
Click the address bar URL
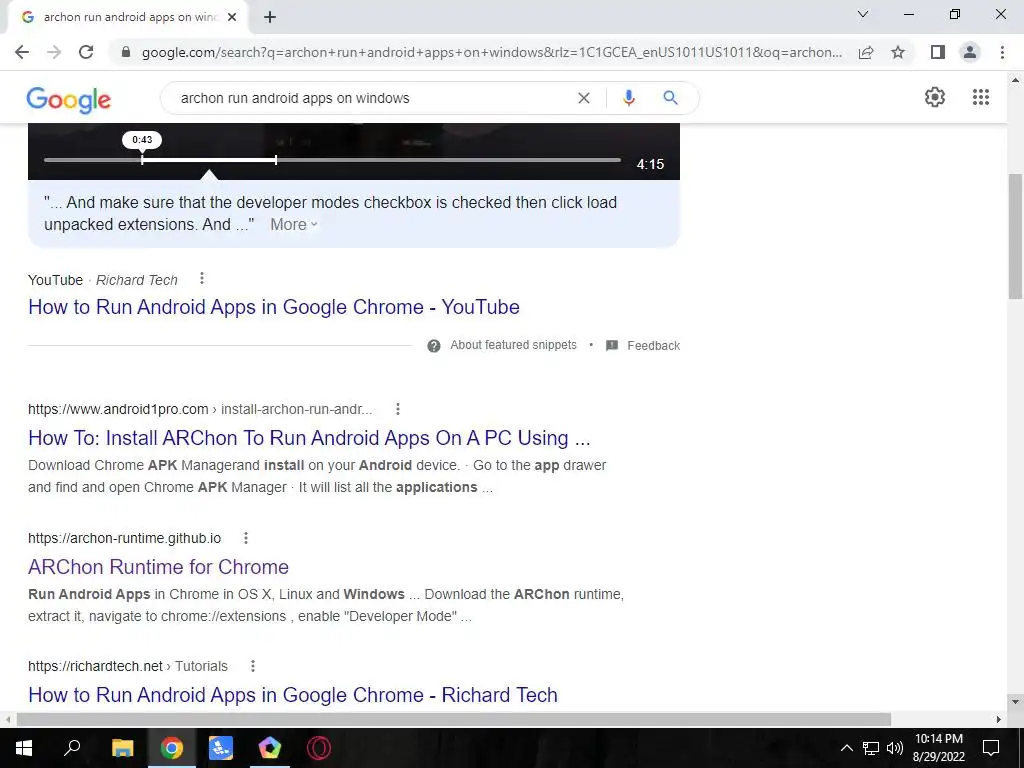click(491, 52)
